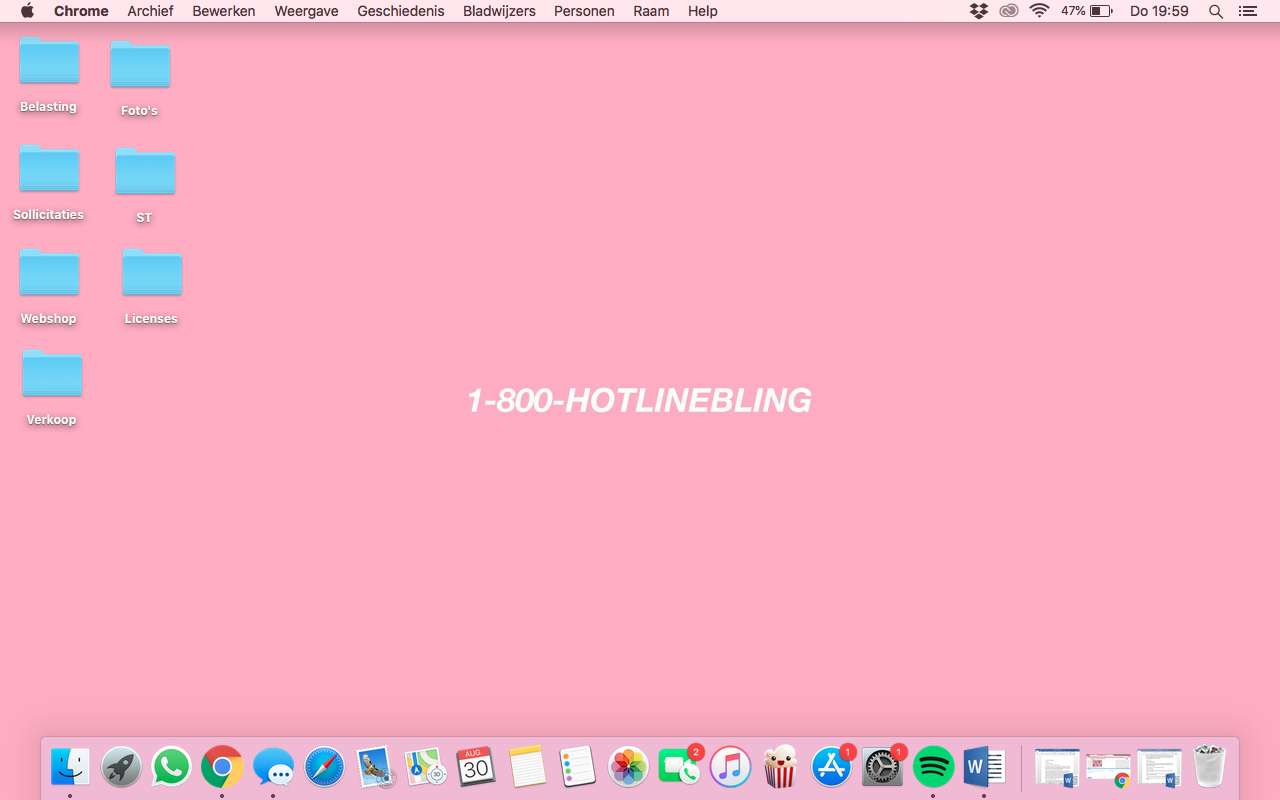Restore minimized Word document beside the Word app icon
This screenshot has width=1280, height=800.
point(1057,768)
